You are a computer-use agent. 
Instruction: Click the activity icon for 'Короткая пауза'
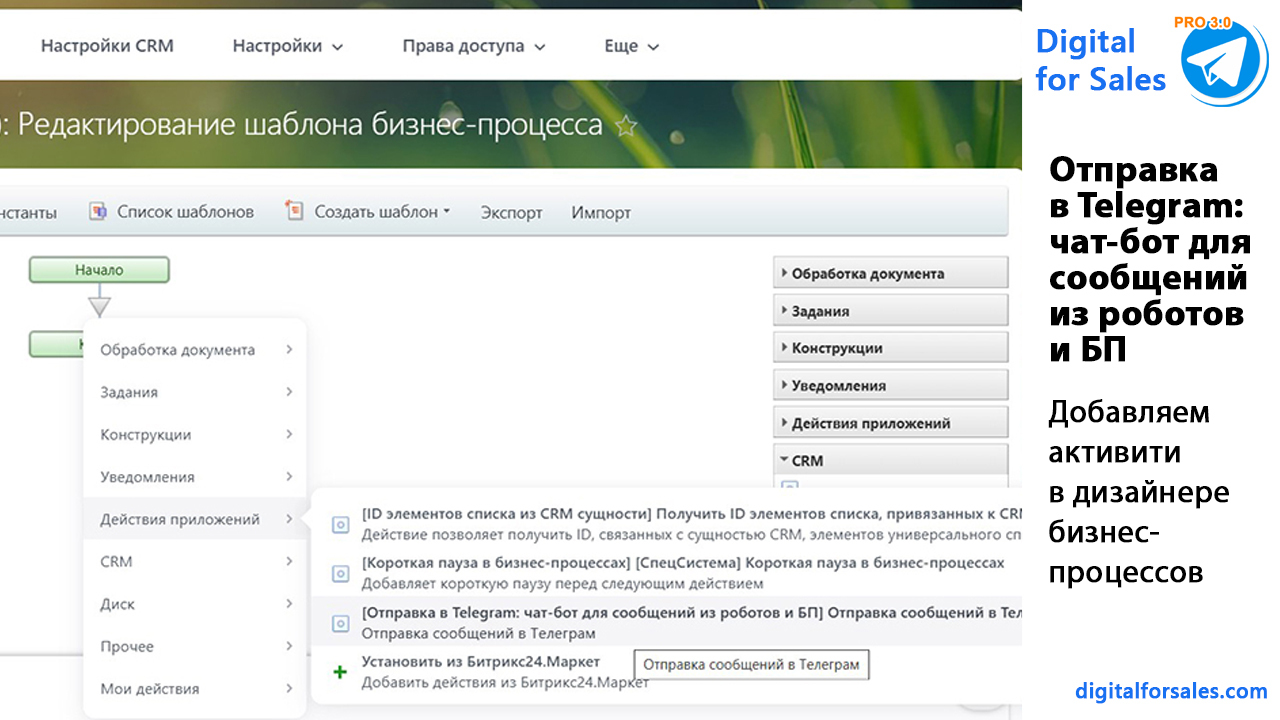click(340, 573)
